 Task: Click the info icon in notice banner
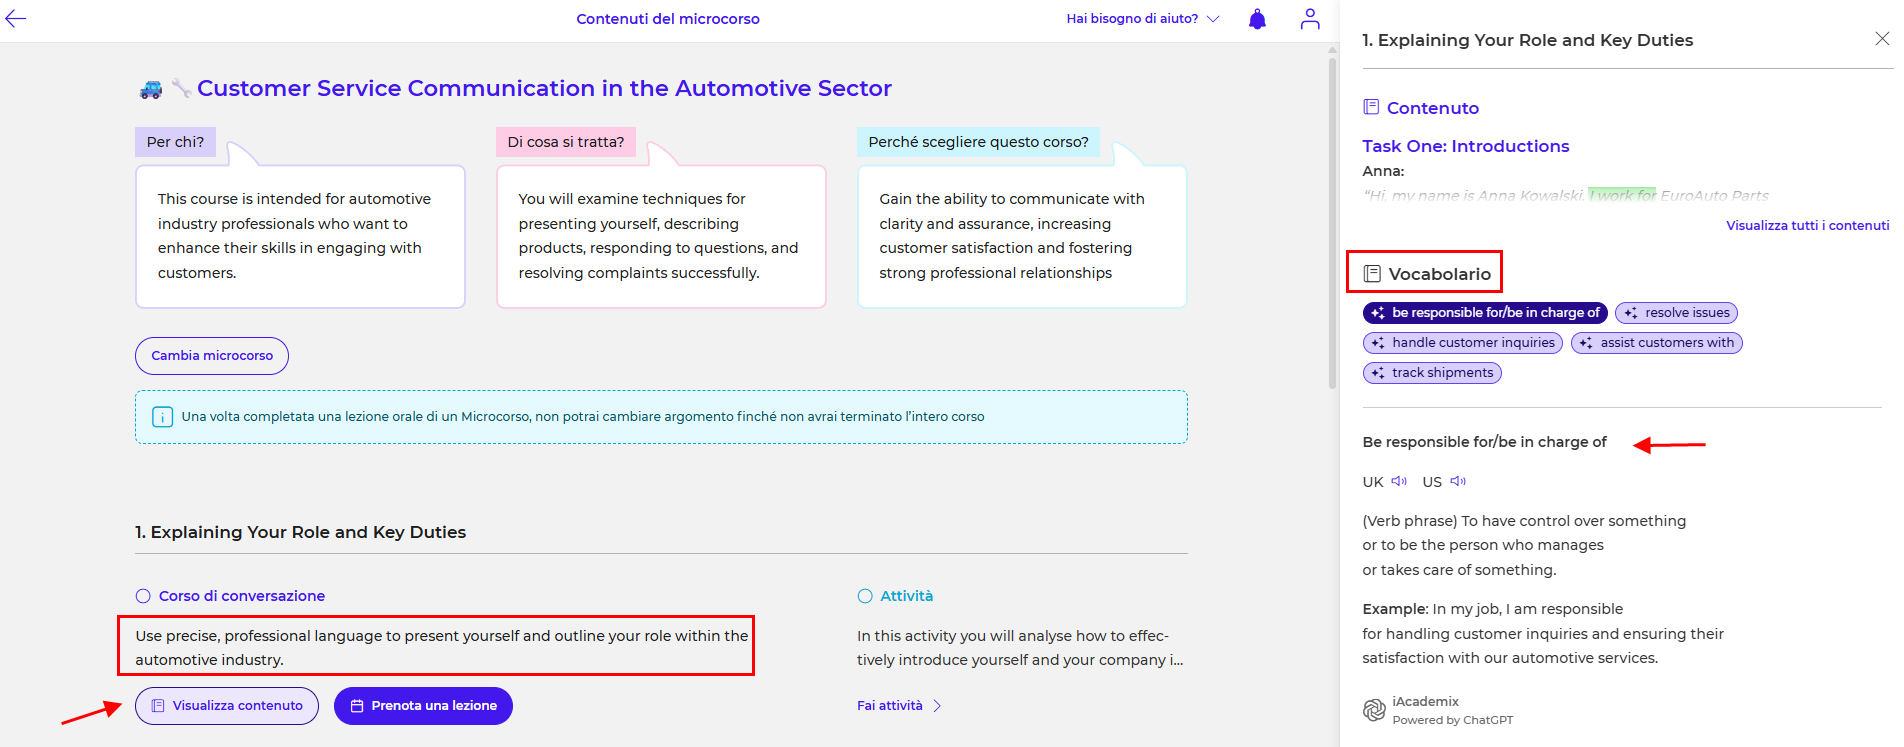(161, 417)
